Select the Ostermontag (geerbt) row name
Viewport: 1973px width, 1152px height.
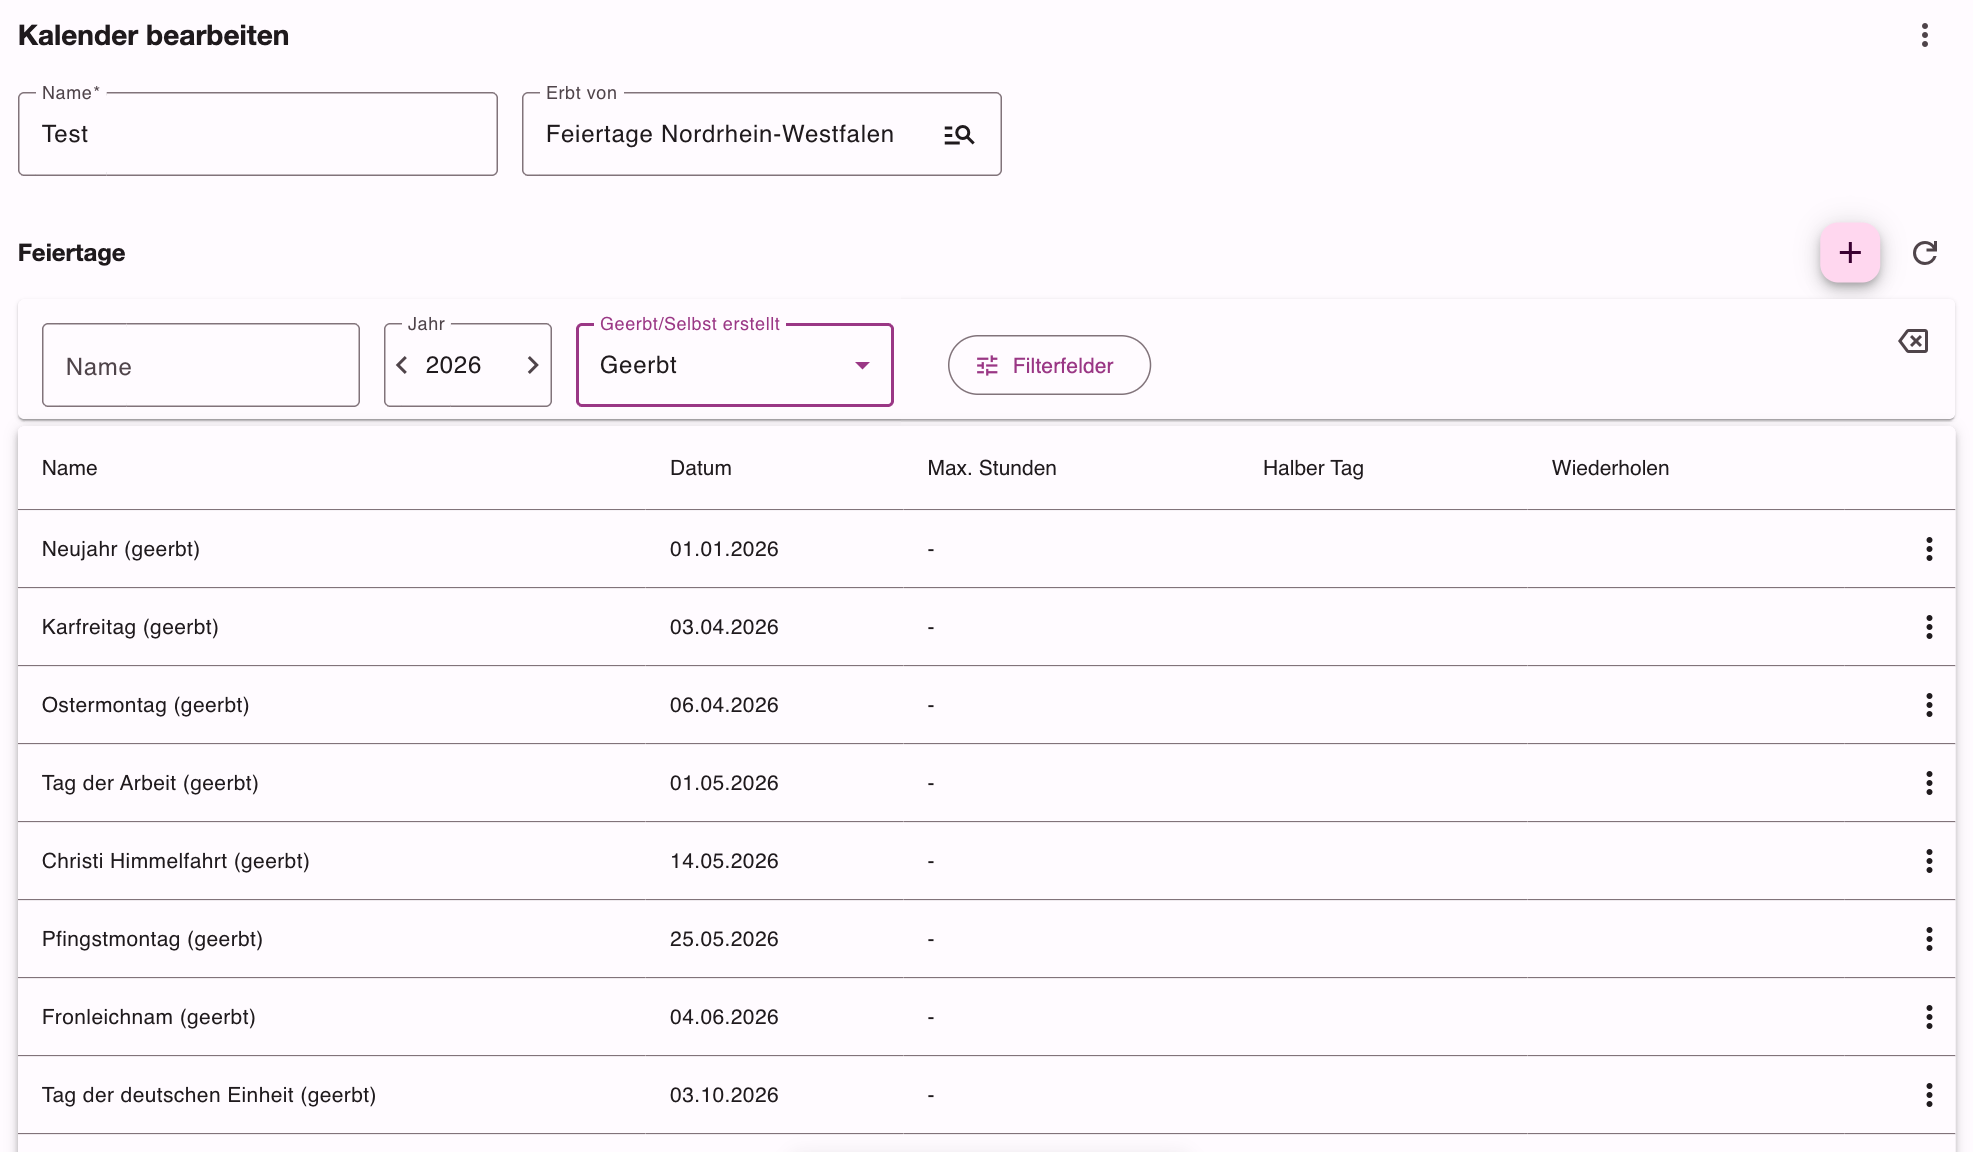coord(146,706)
